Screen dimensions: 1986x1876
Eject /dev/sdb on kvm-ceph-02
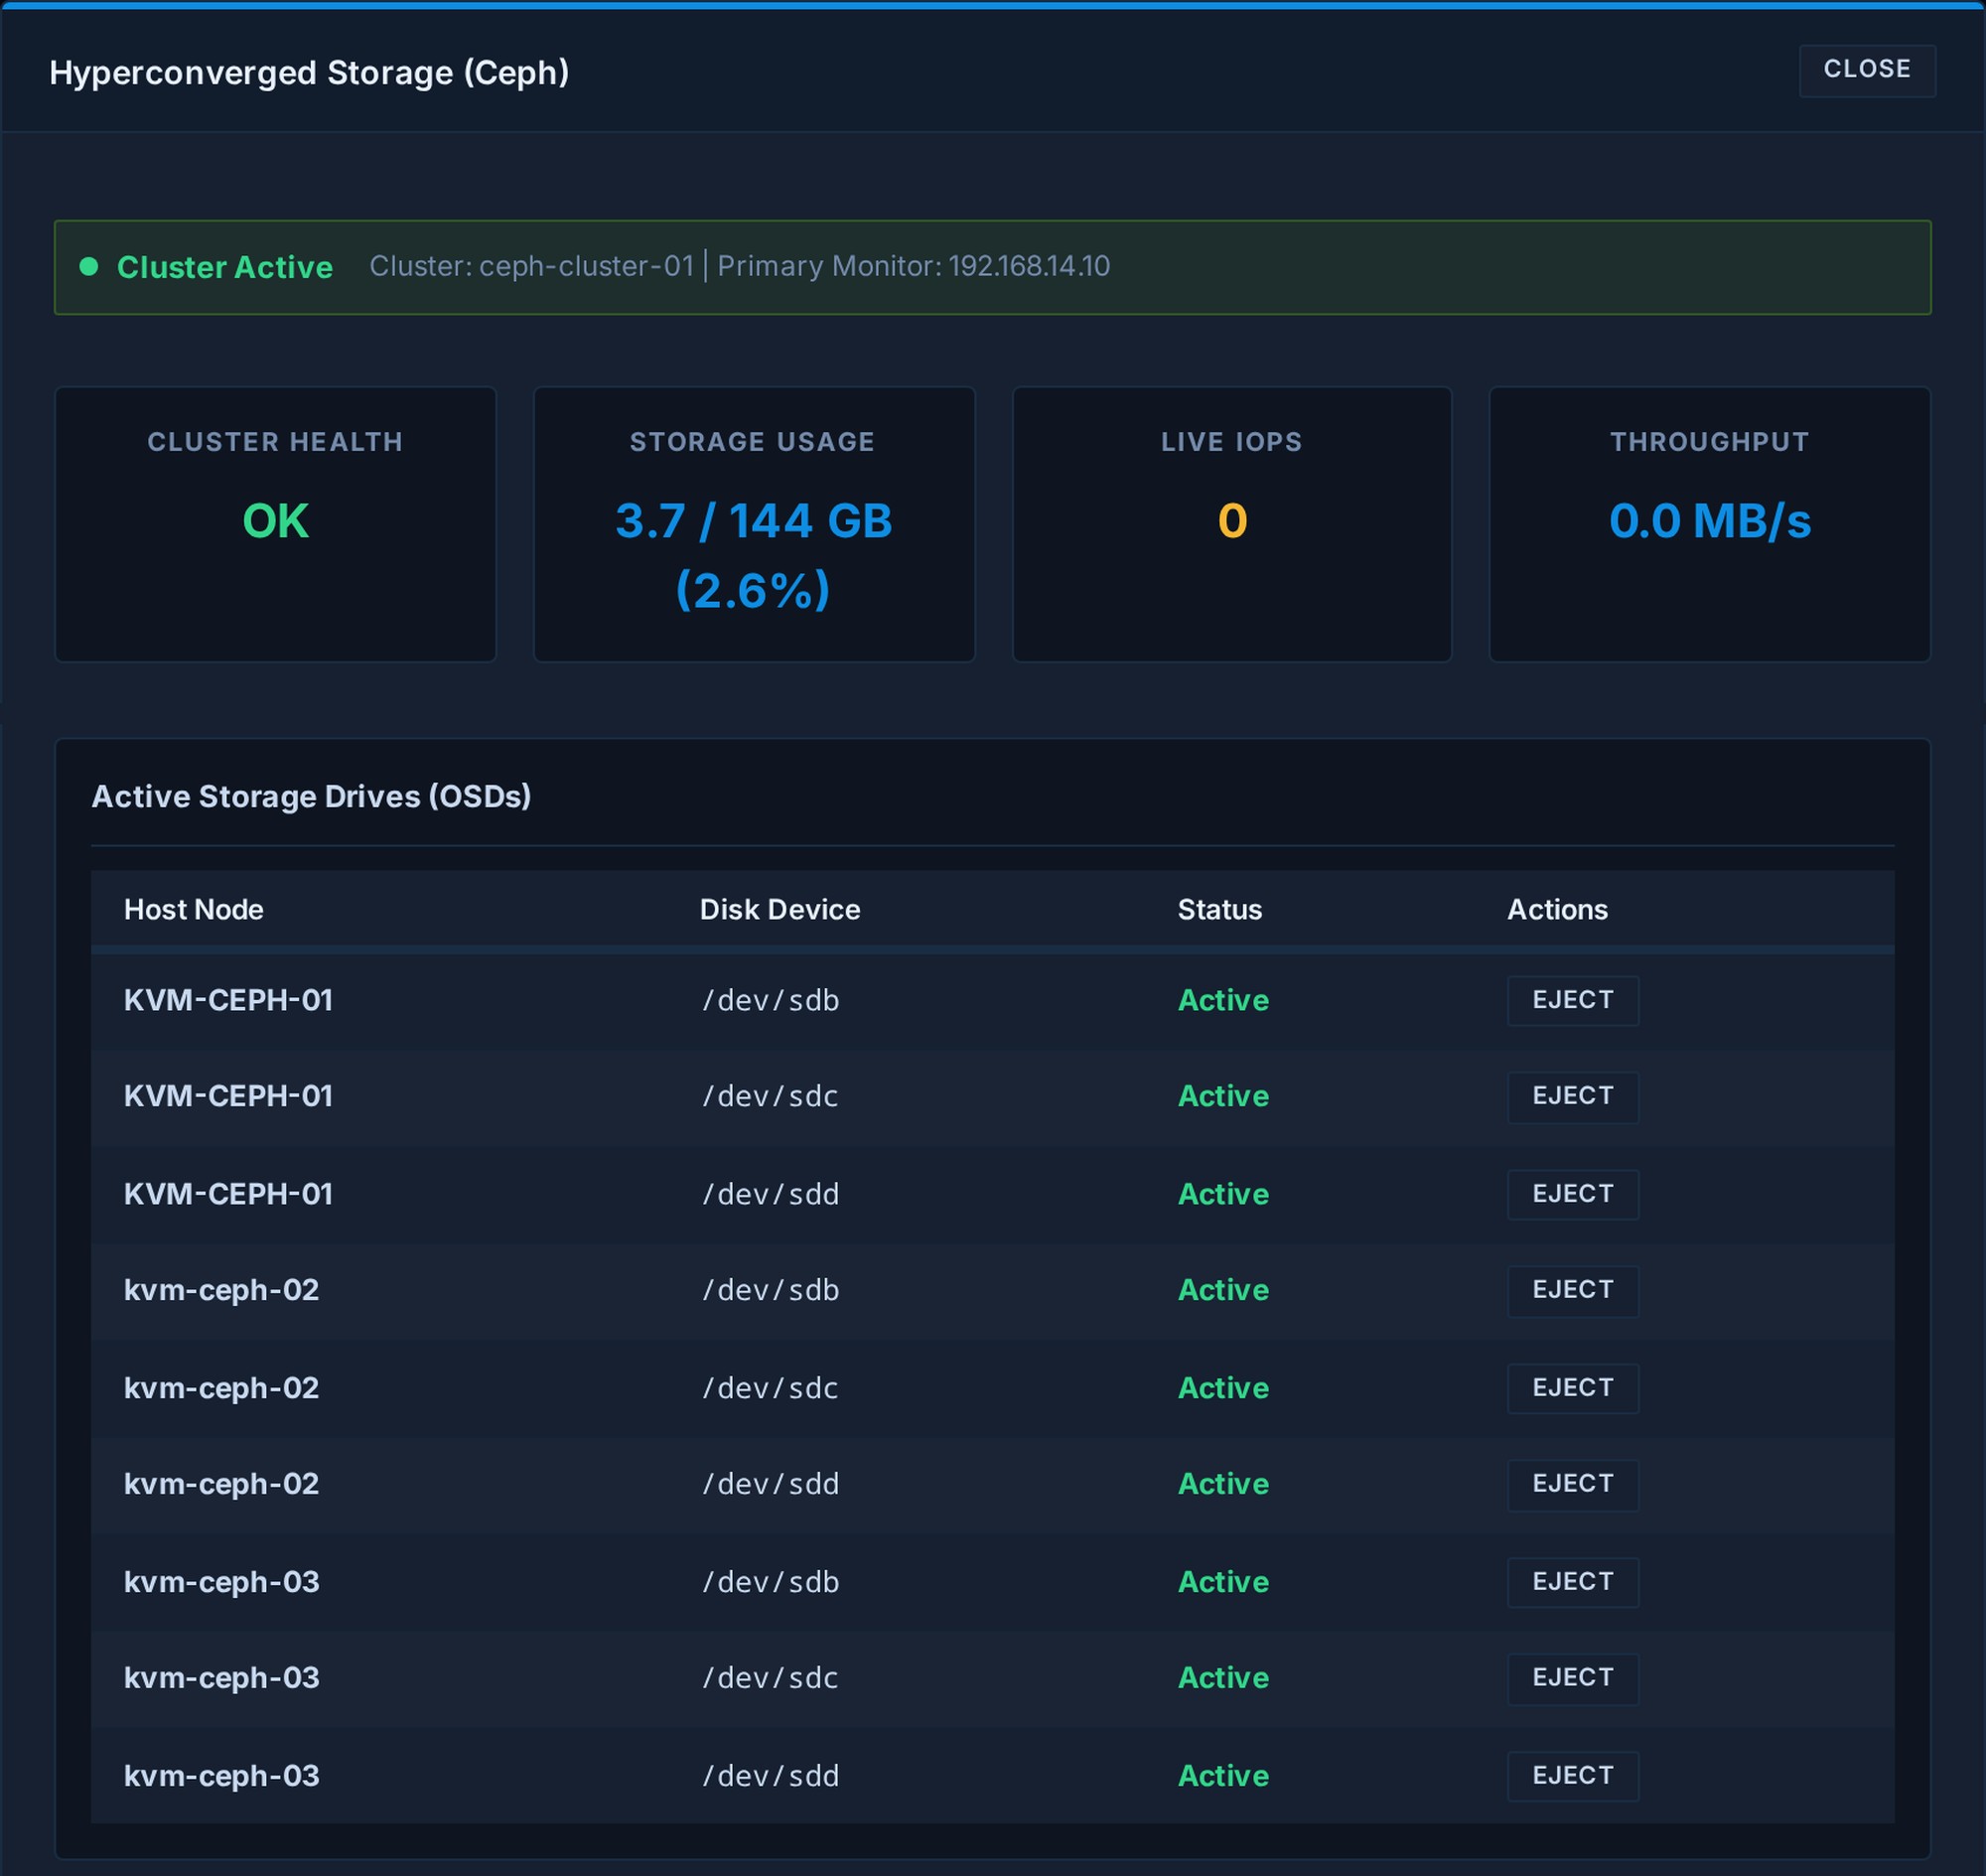1573,1291
